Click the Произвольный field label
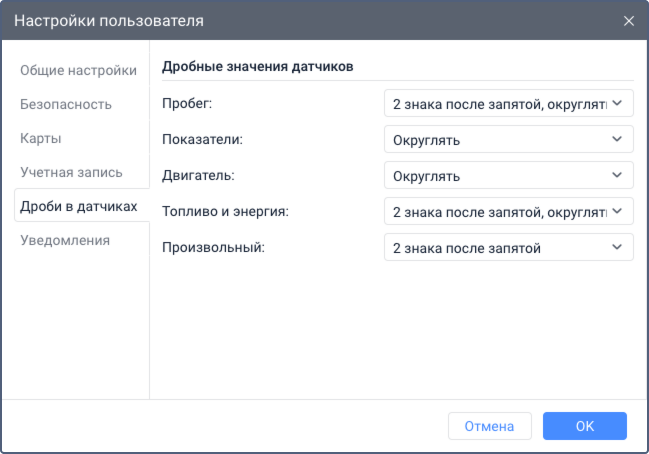 [x=213, y=248]
